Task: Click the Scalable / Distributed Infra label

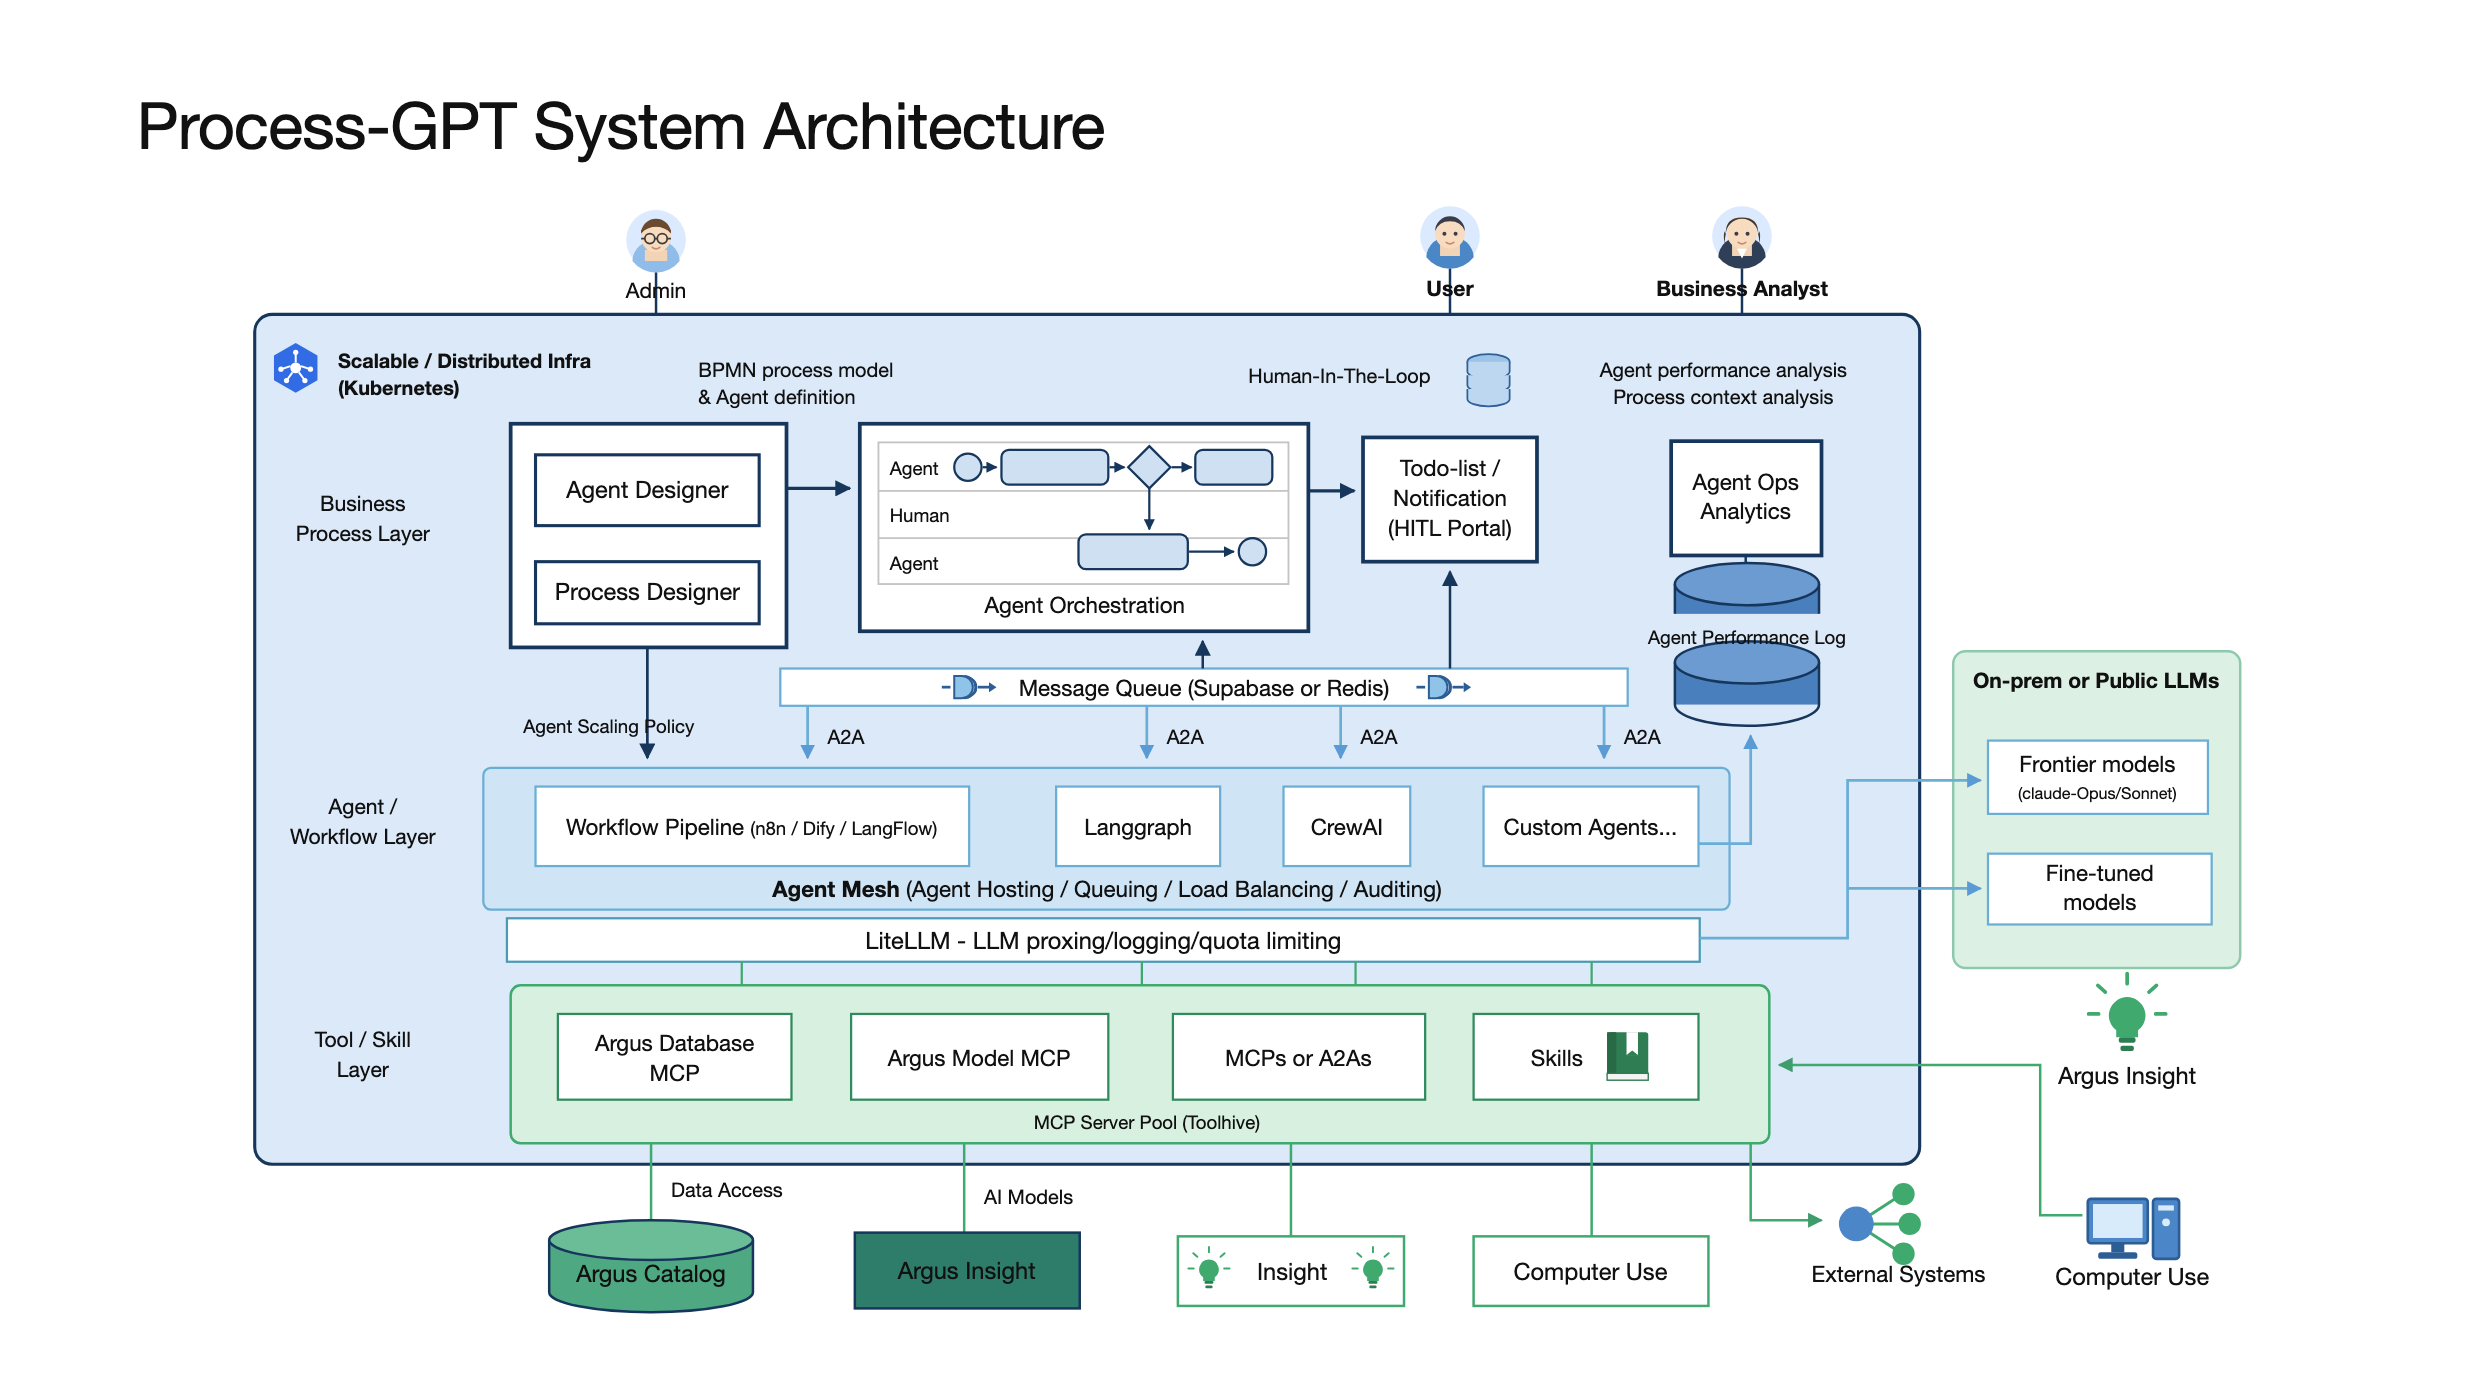Action: coord(464,374)
